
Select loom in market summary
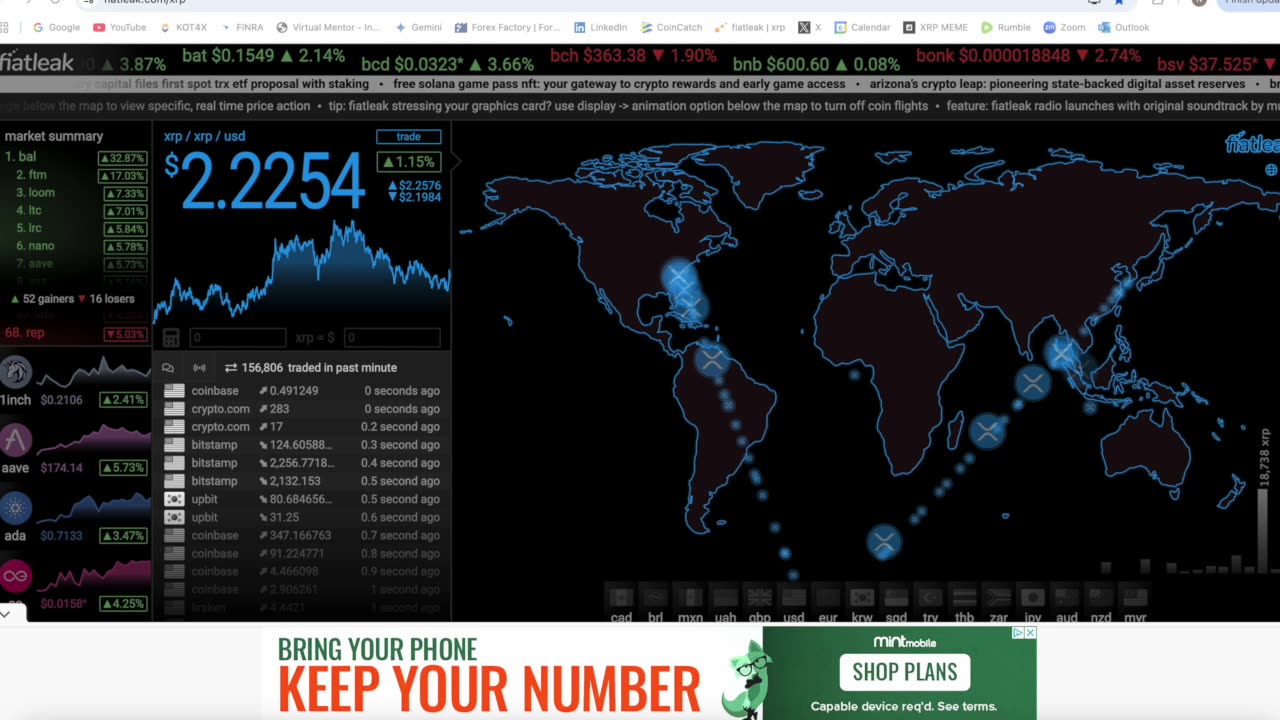(75, 193)
